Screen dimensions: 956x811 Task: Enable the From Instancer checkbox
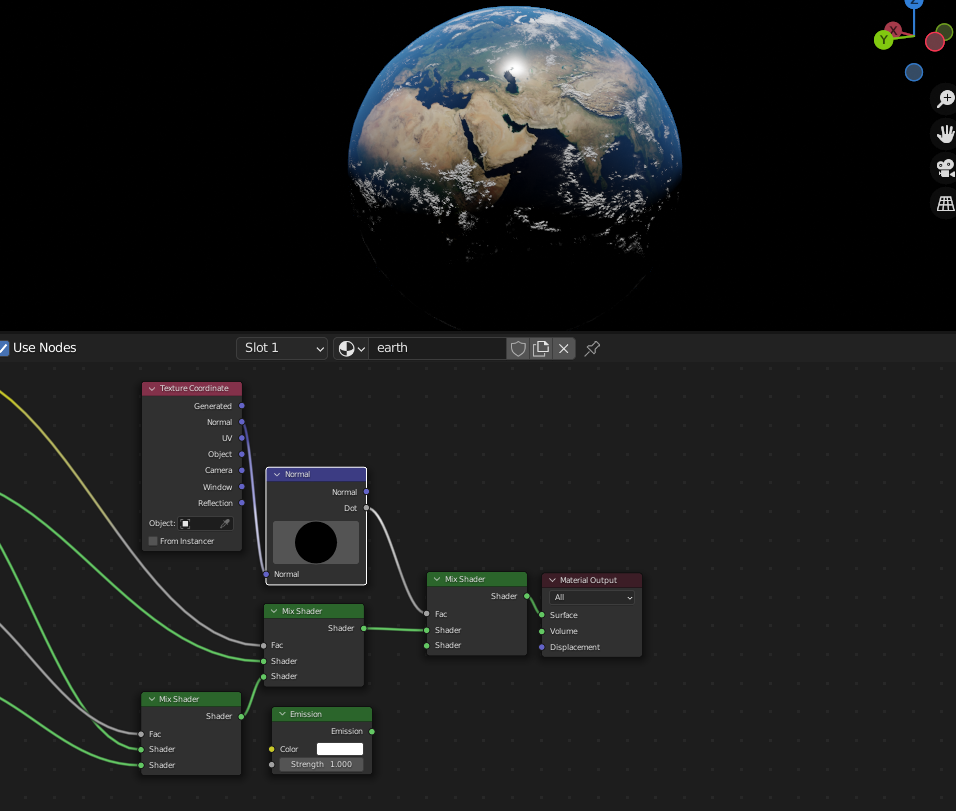coord(153,541)
